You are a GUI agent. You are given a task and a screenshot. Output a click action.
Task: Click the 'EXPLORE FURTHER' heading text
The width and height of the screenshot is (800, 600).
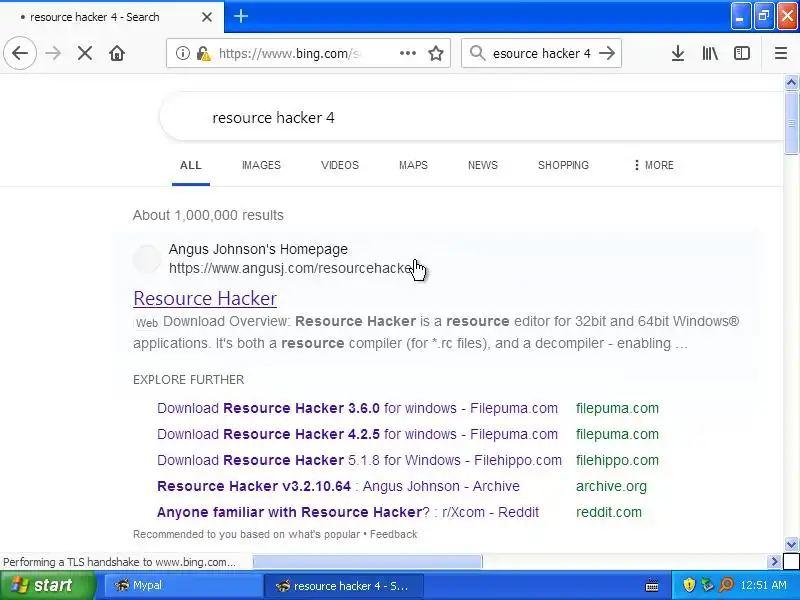tap(189, 380)
